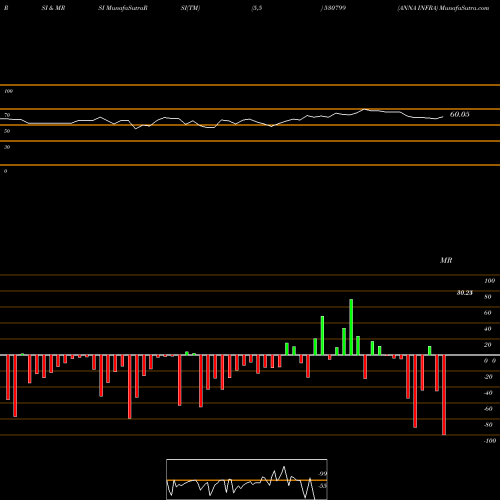Click the RSI mini chart thumbnail at bottom
The width and height of the screenshot is (500, 500).
pos(247,479)
